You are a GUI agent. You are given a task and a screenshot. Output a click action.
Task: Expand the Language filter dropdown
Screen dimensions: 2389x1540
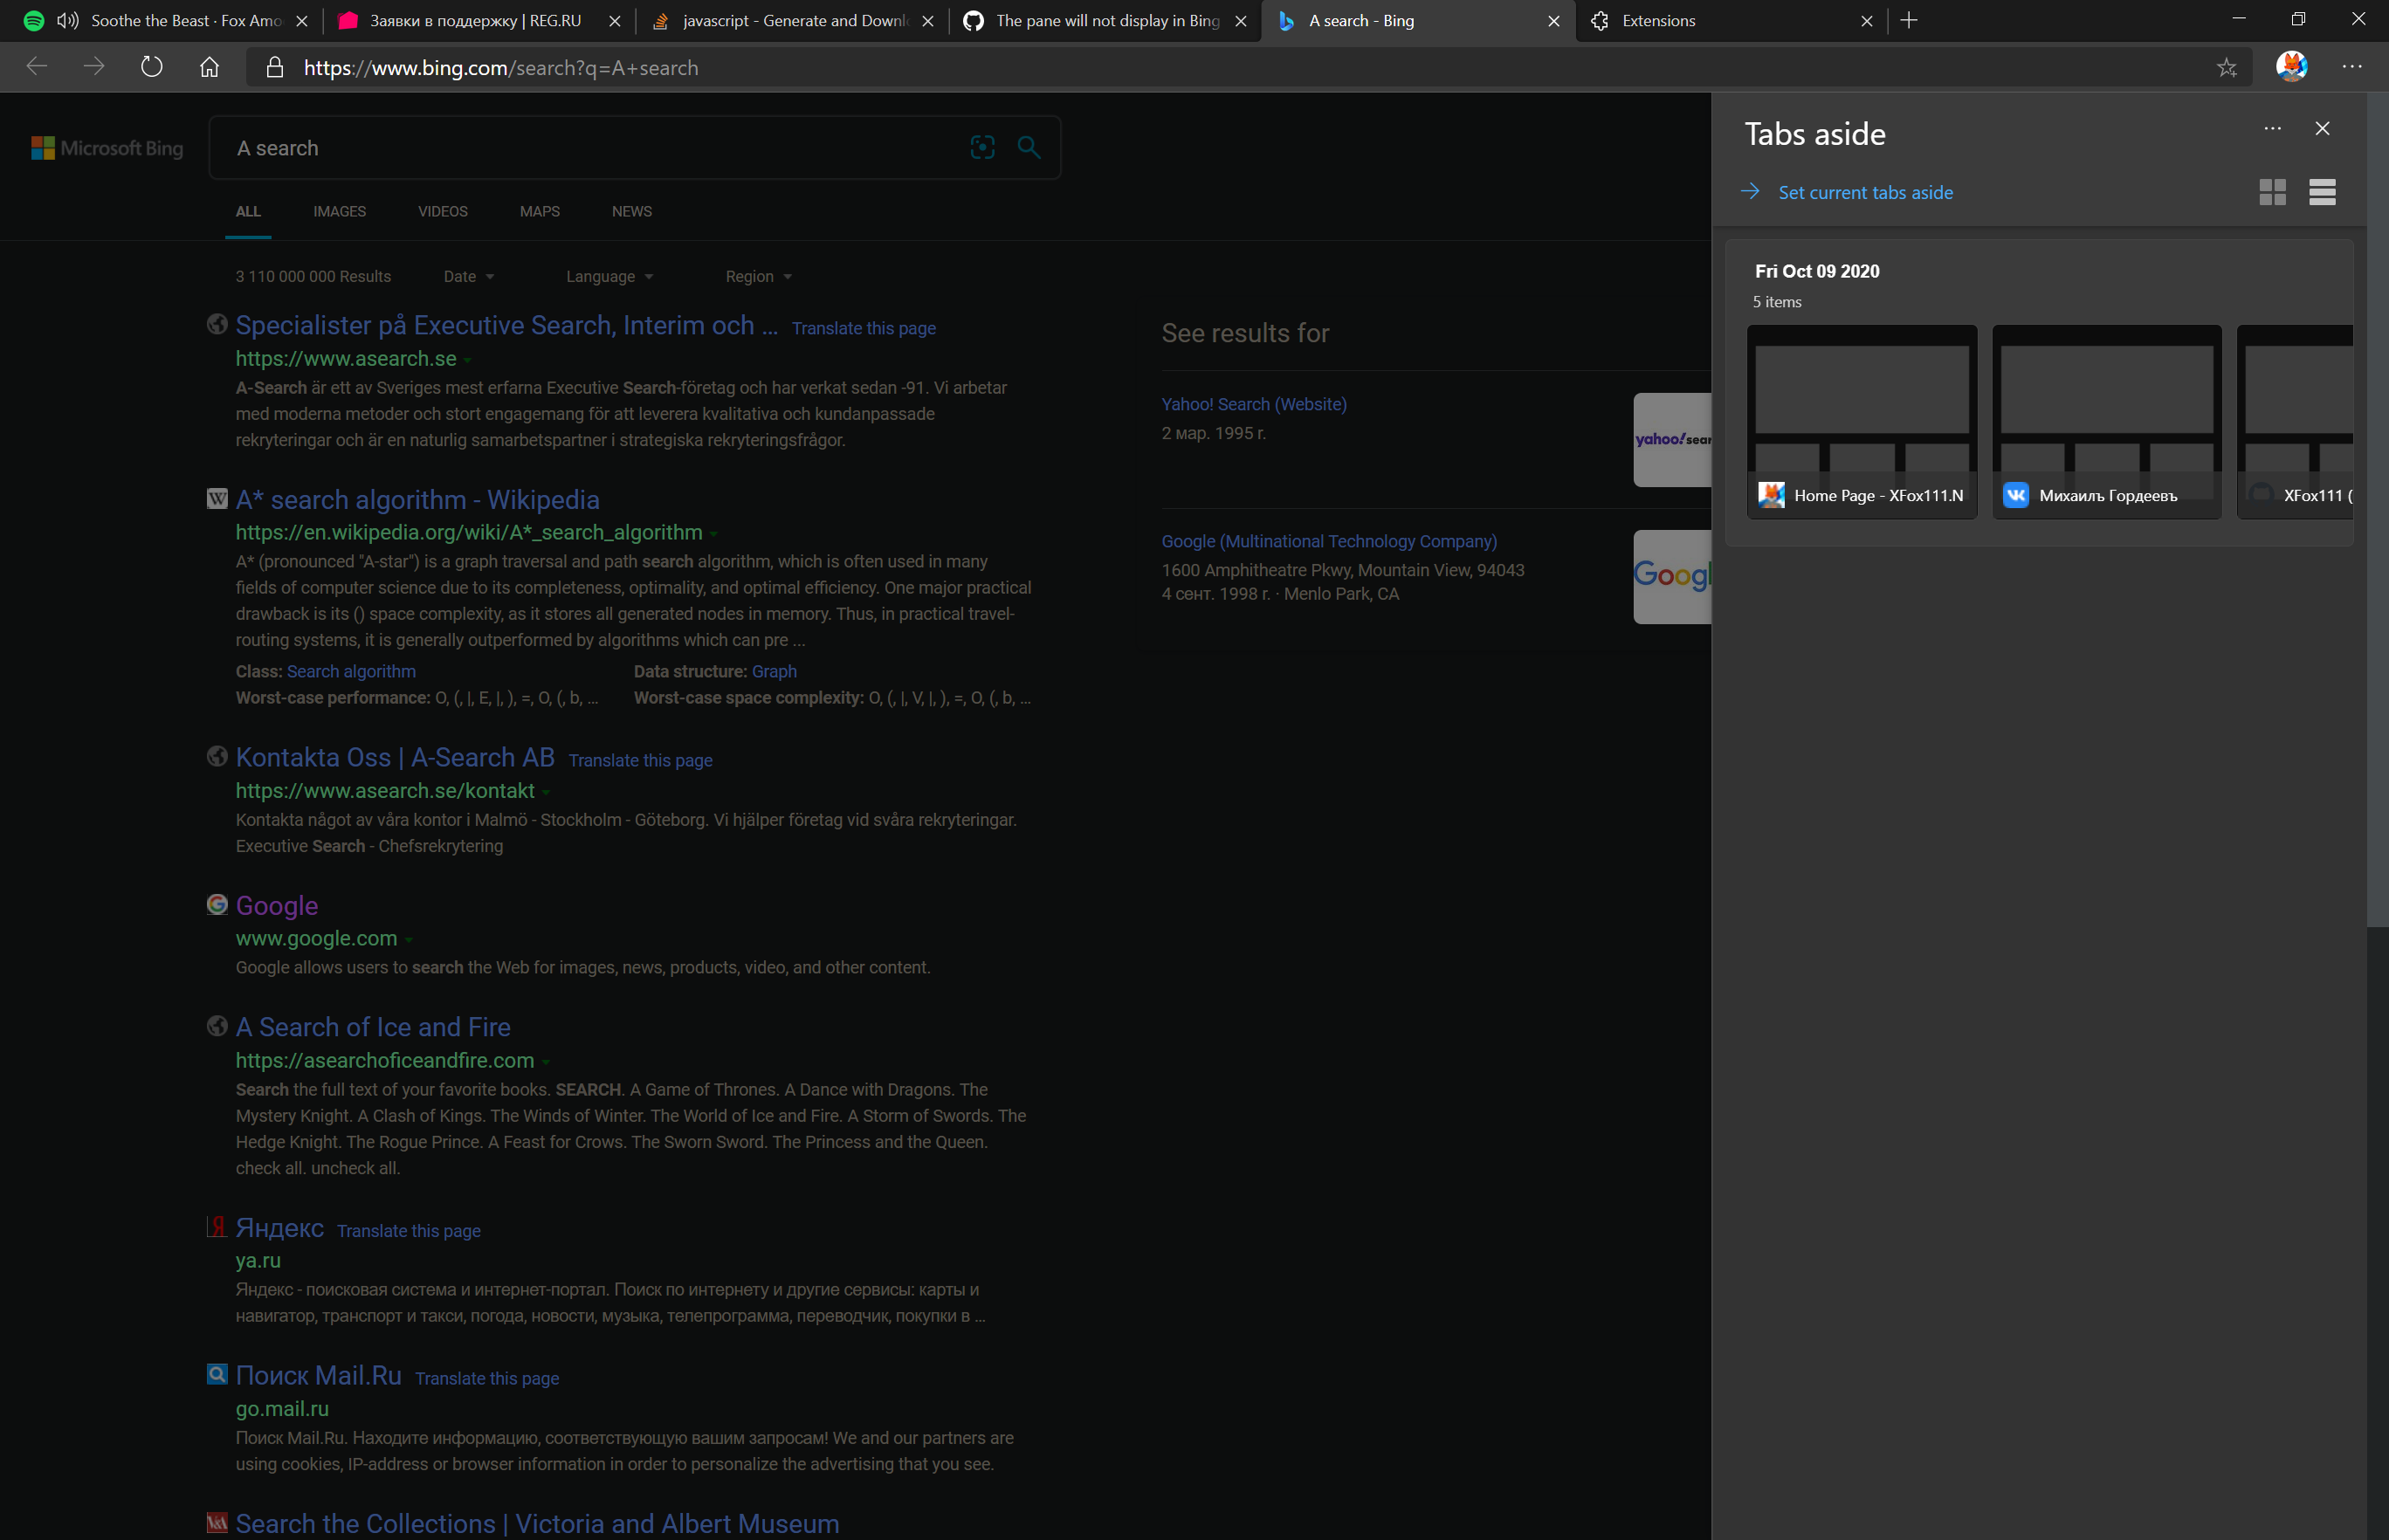[609, 276]
